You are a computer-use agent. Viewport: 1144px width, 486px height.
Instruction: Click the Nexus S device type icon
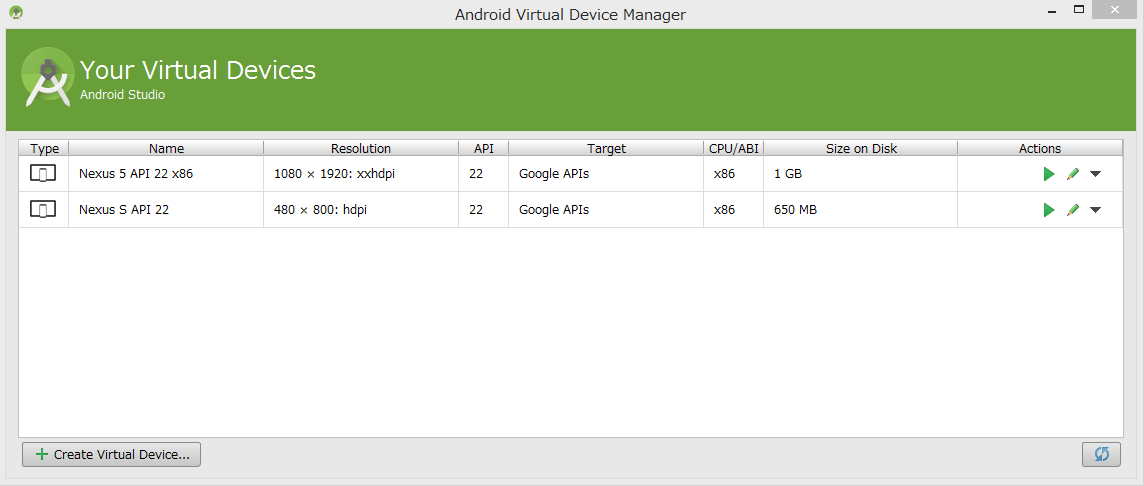coord(43,210)
